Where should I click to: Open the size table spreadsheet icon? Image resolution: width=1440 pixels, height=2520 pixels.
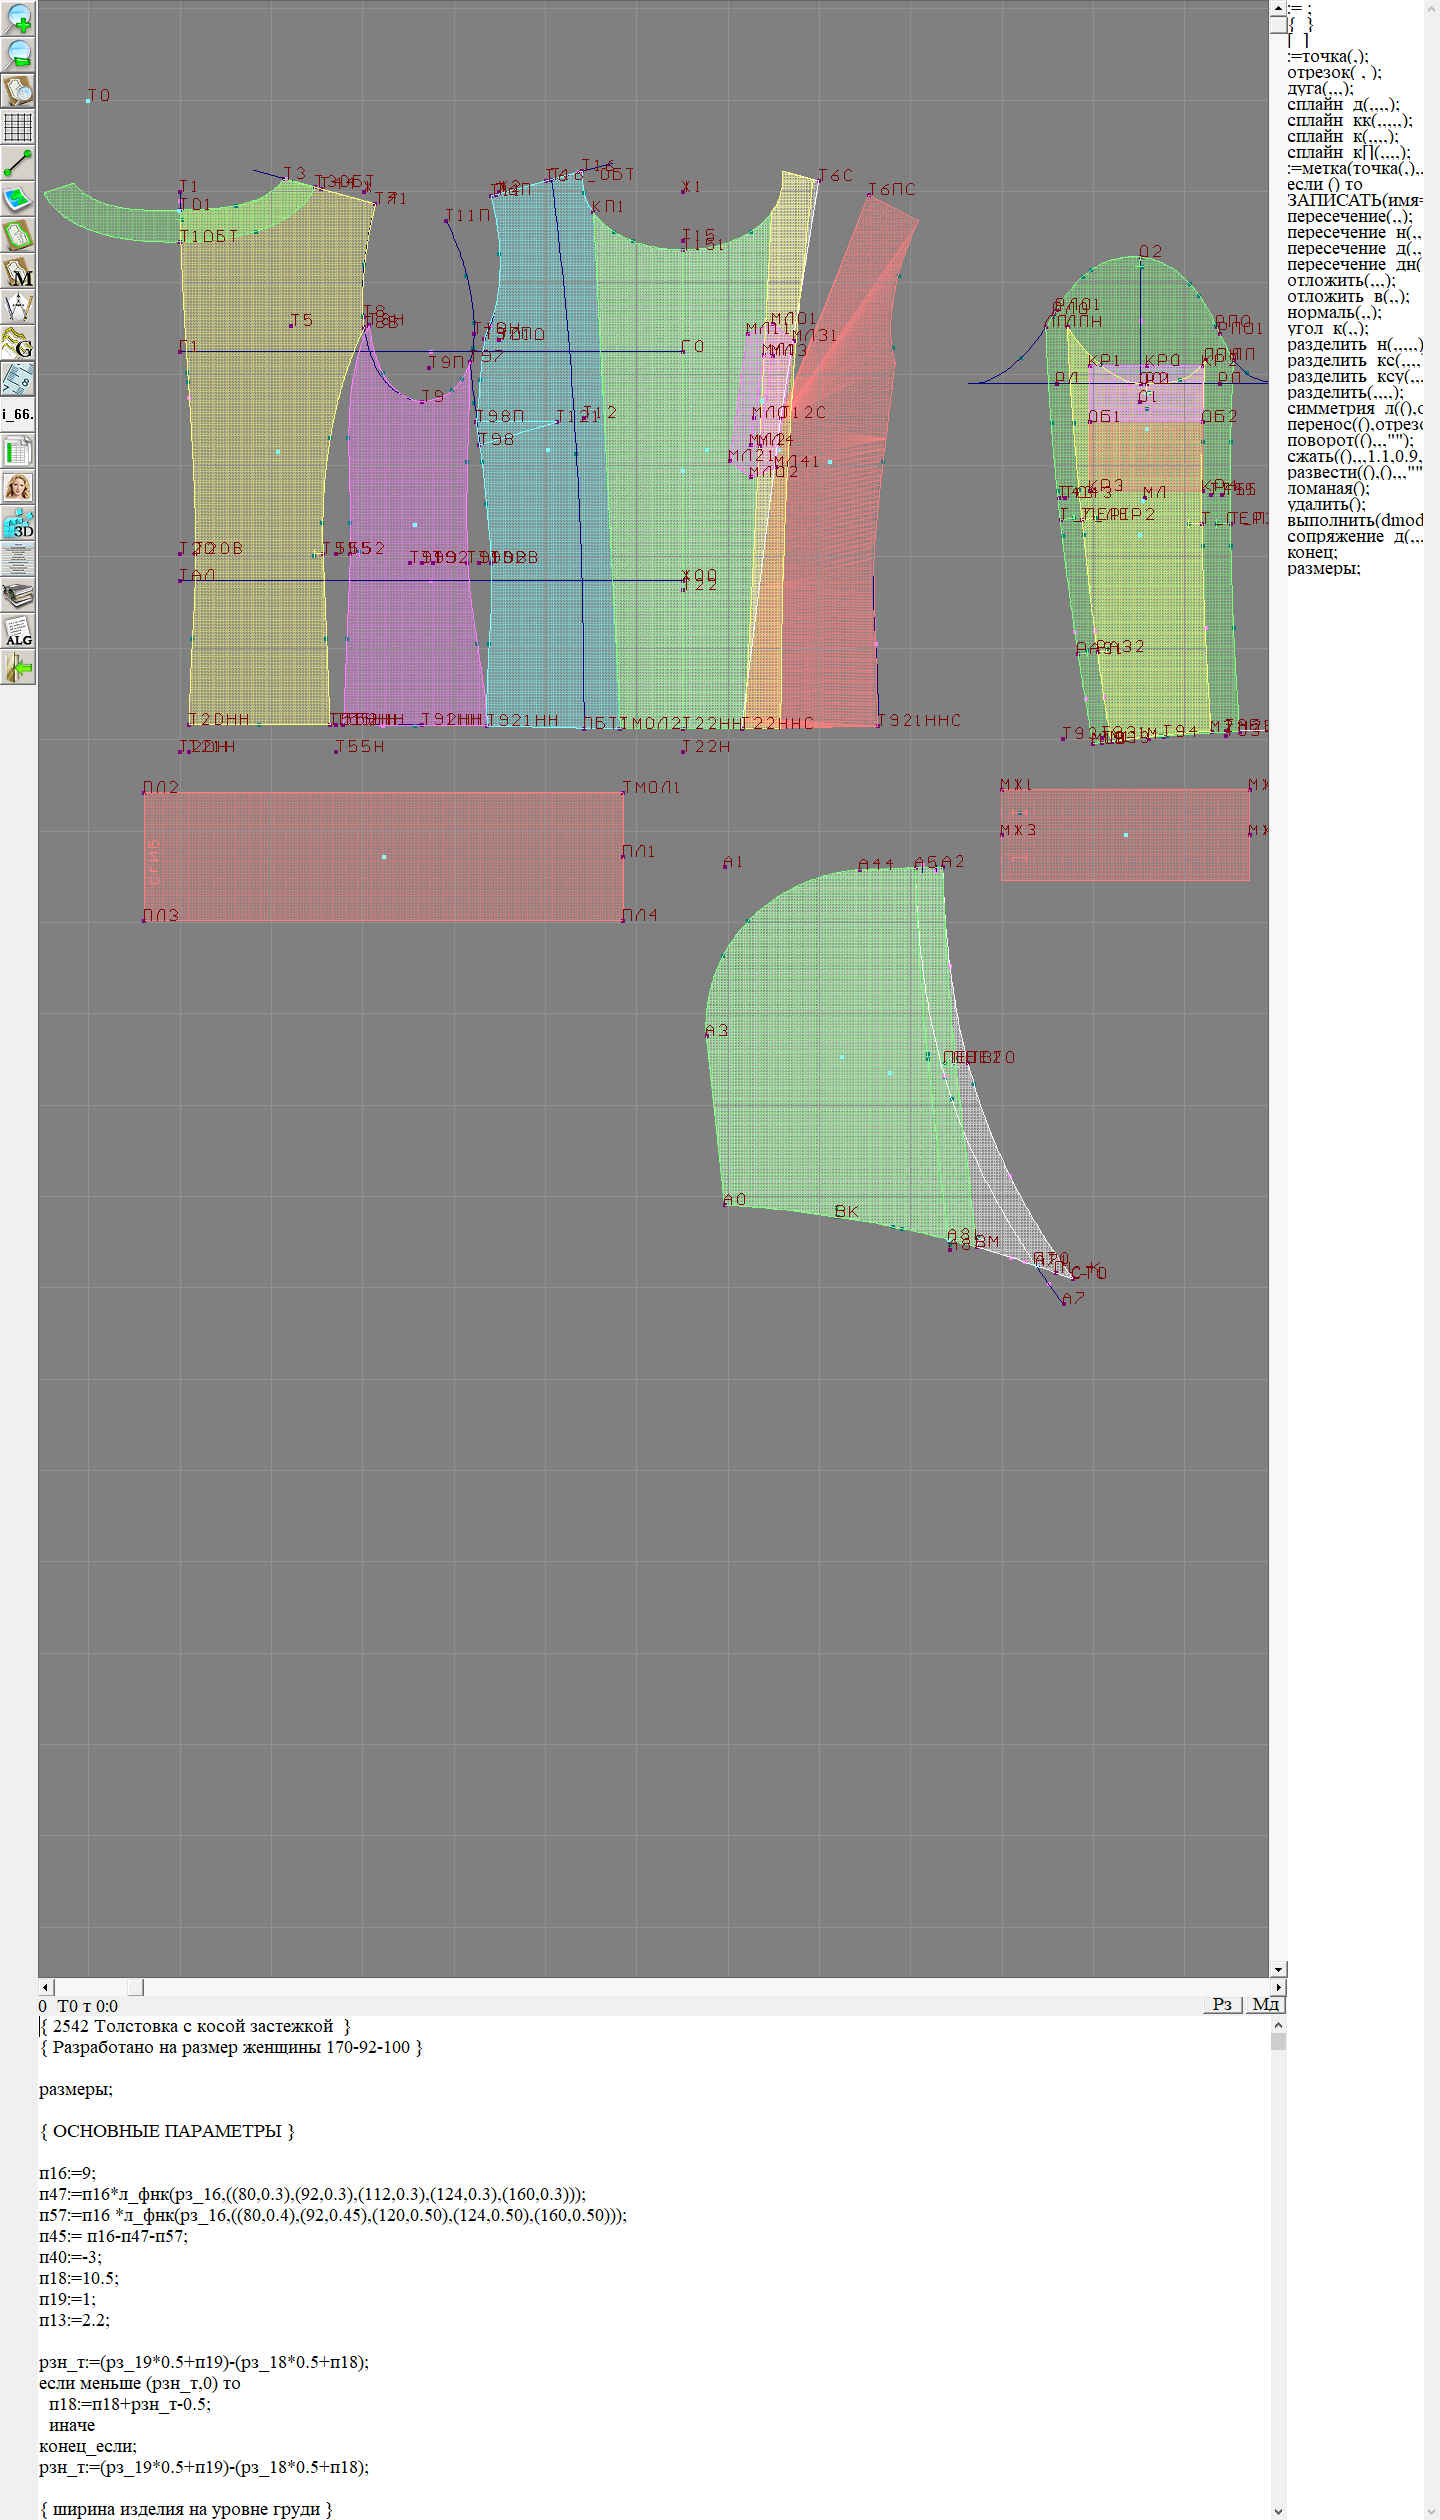pyautogui.click(x=18, y=451)
